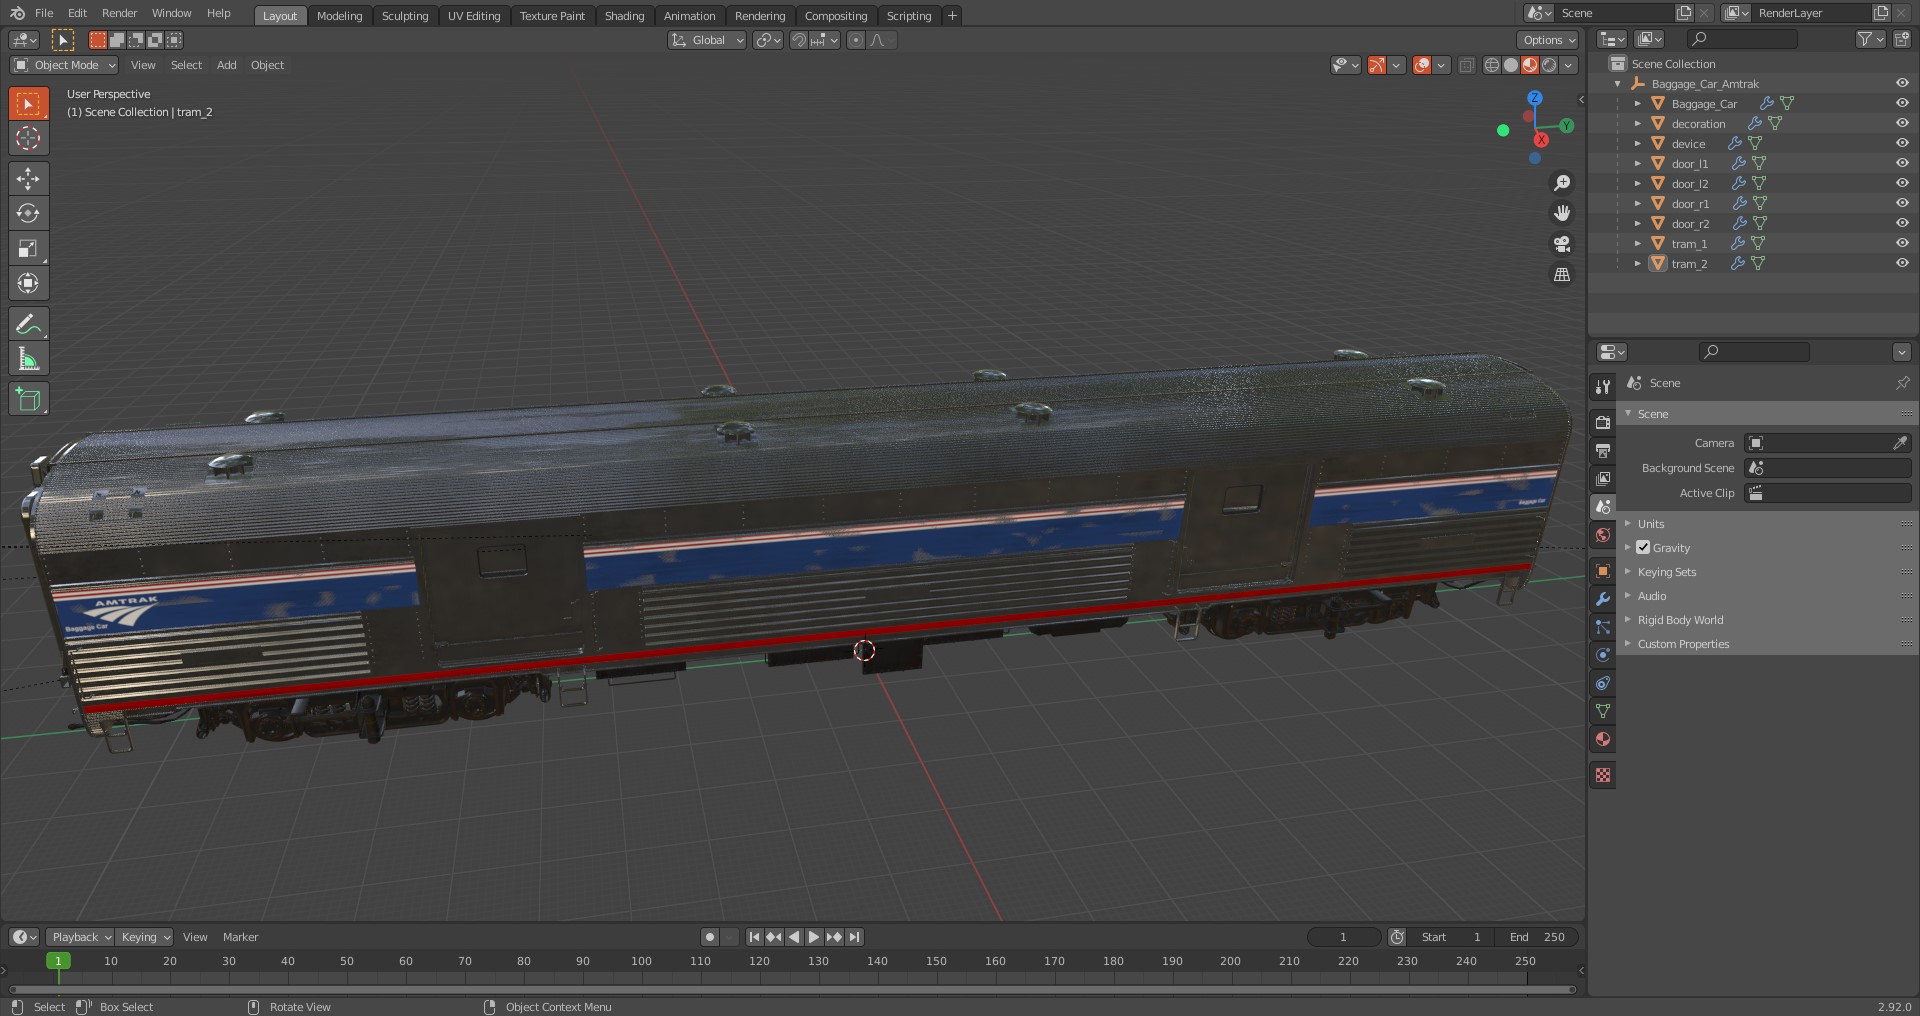Switch to the Shading workspace tab
The width and height of the screenshot is (1920, 1016).
point(624,16)
